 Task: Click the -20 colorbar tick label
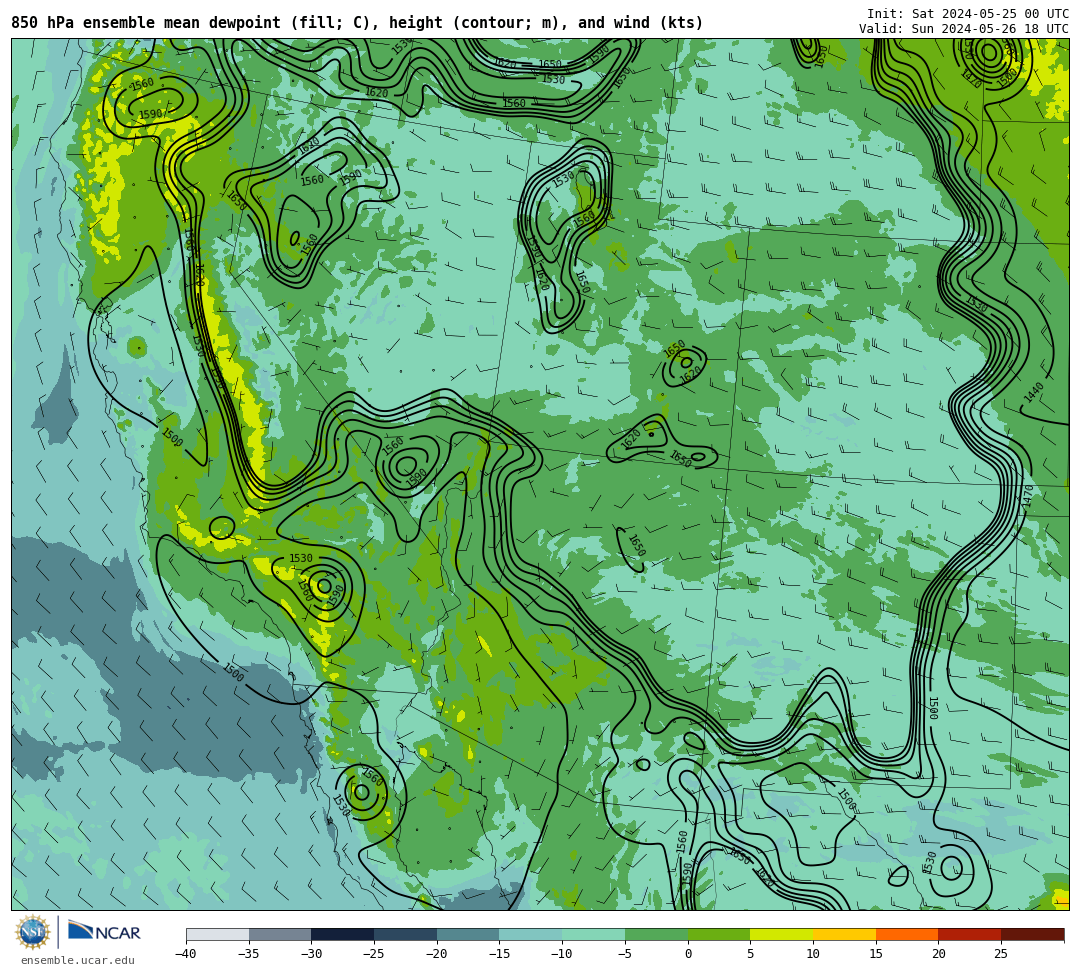pyautogui.click(x=437, y=954)
